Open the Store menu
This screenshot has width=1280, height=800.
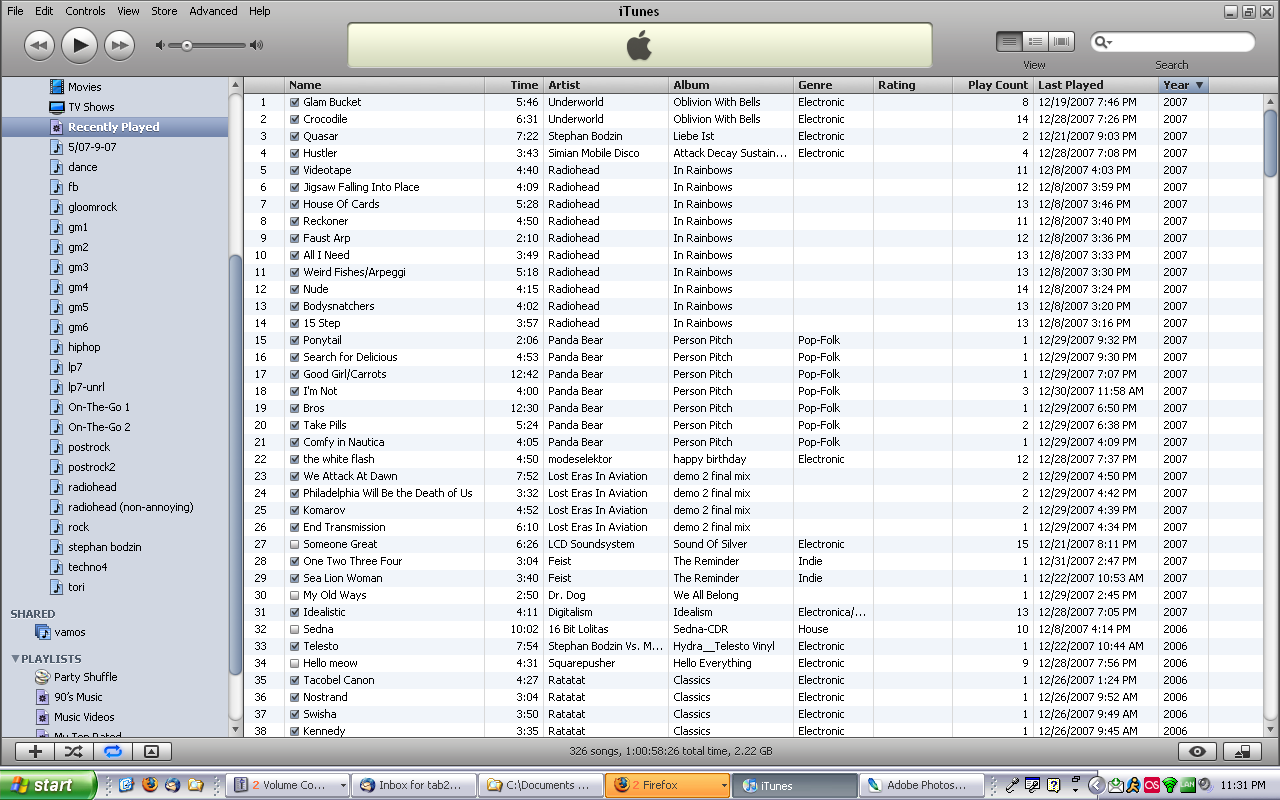pos(164,11)
